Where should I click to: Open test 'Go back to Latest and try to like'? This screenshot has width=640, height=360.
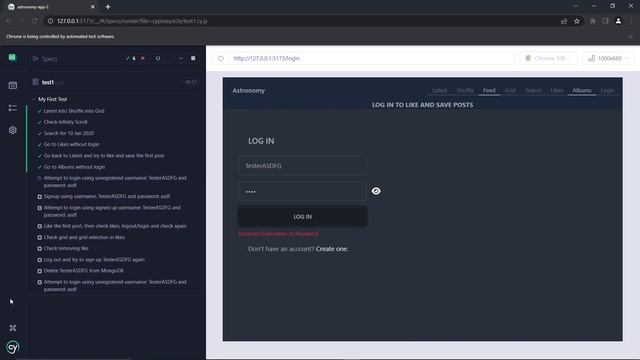pos(104,156)
